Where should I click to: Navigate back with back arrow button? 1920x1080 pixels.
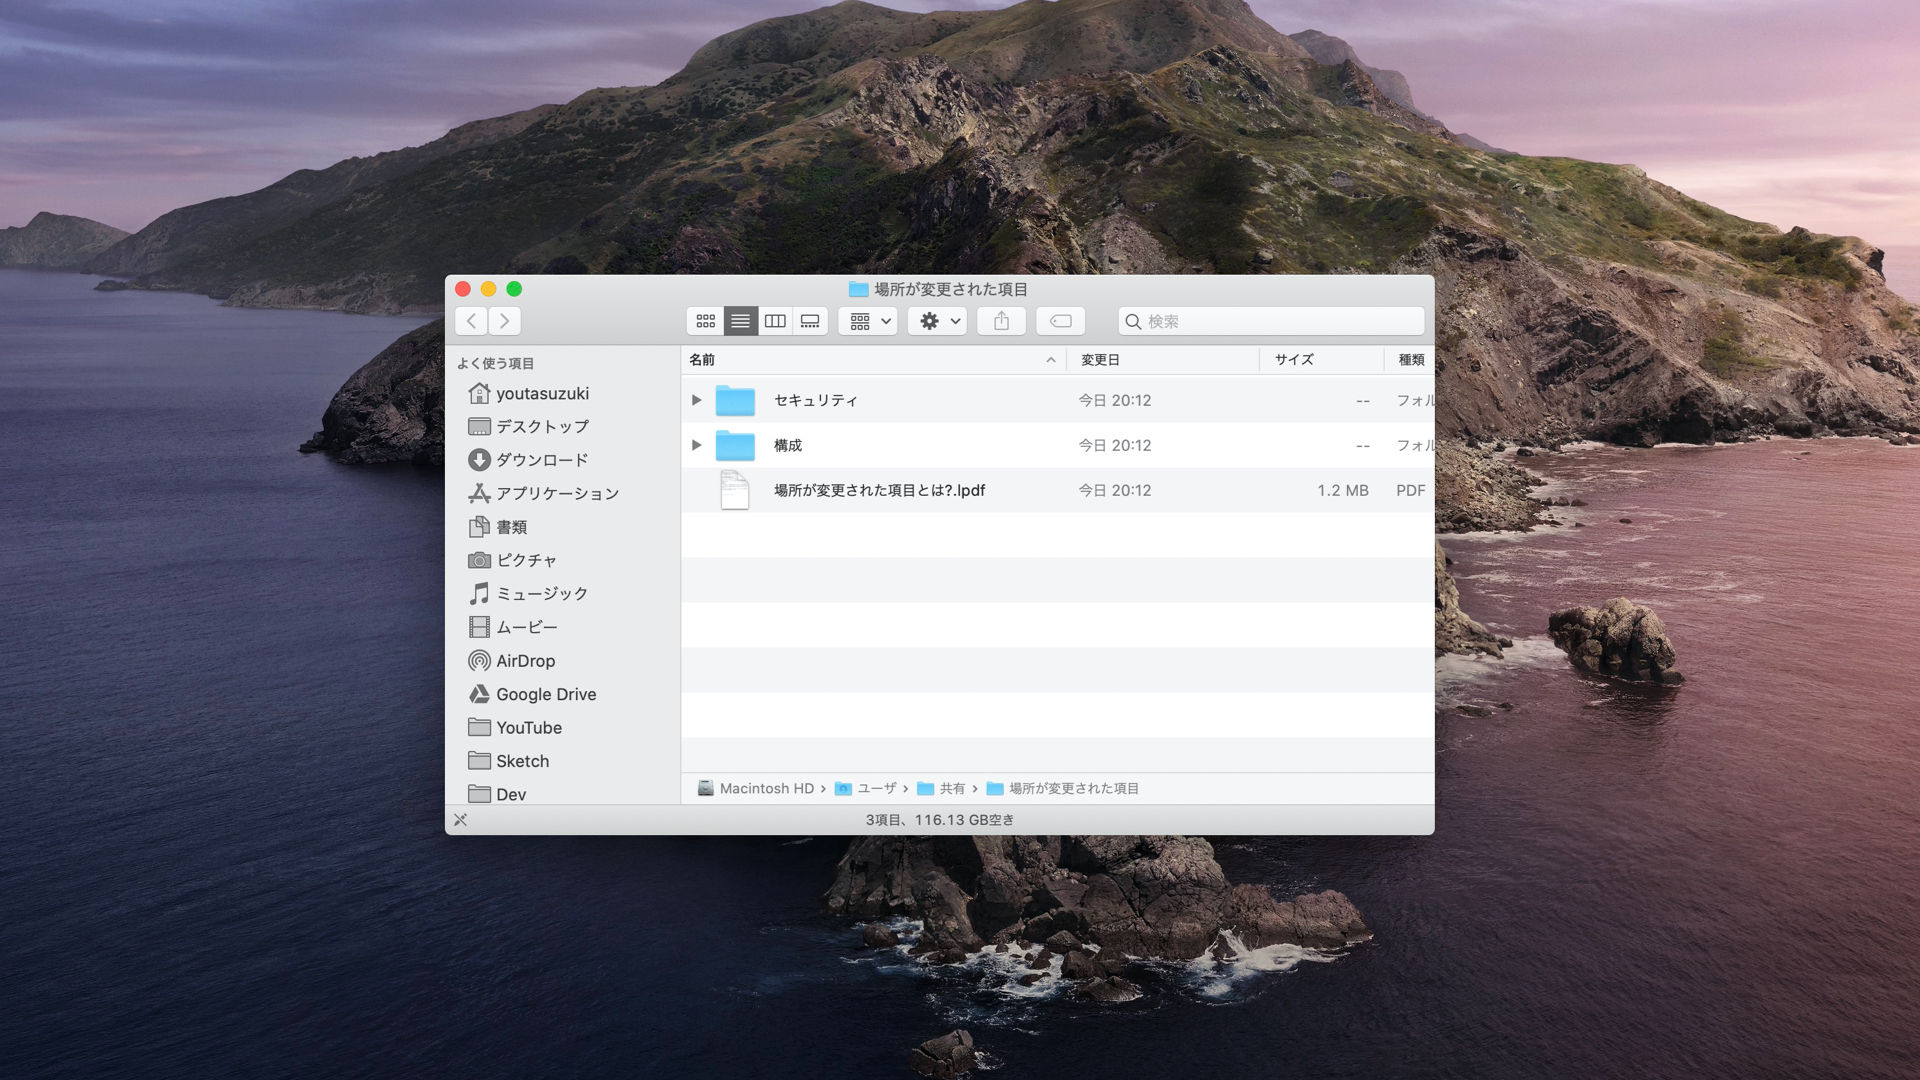471,319
